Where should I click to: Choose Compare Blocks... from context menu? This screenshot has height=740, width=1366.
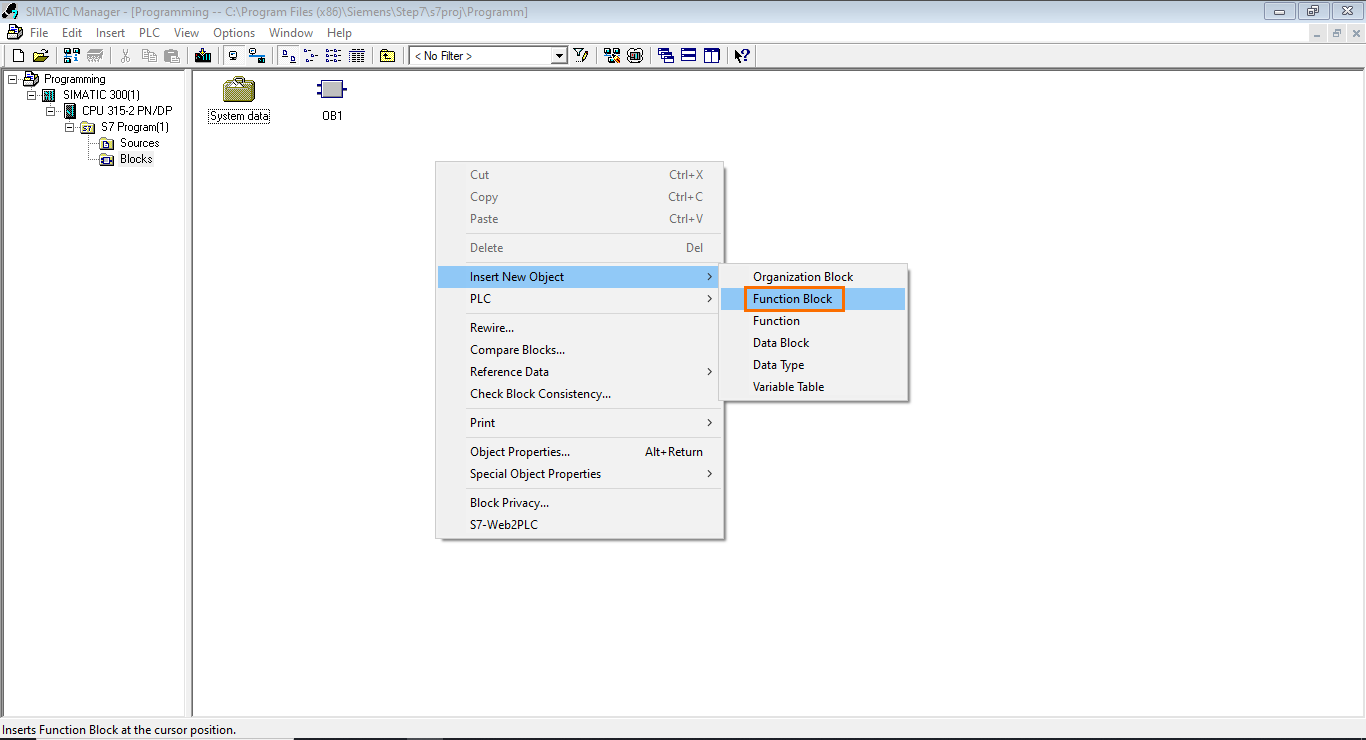579,350
